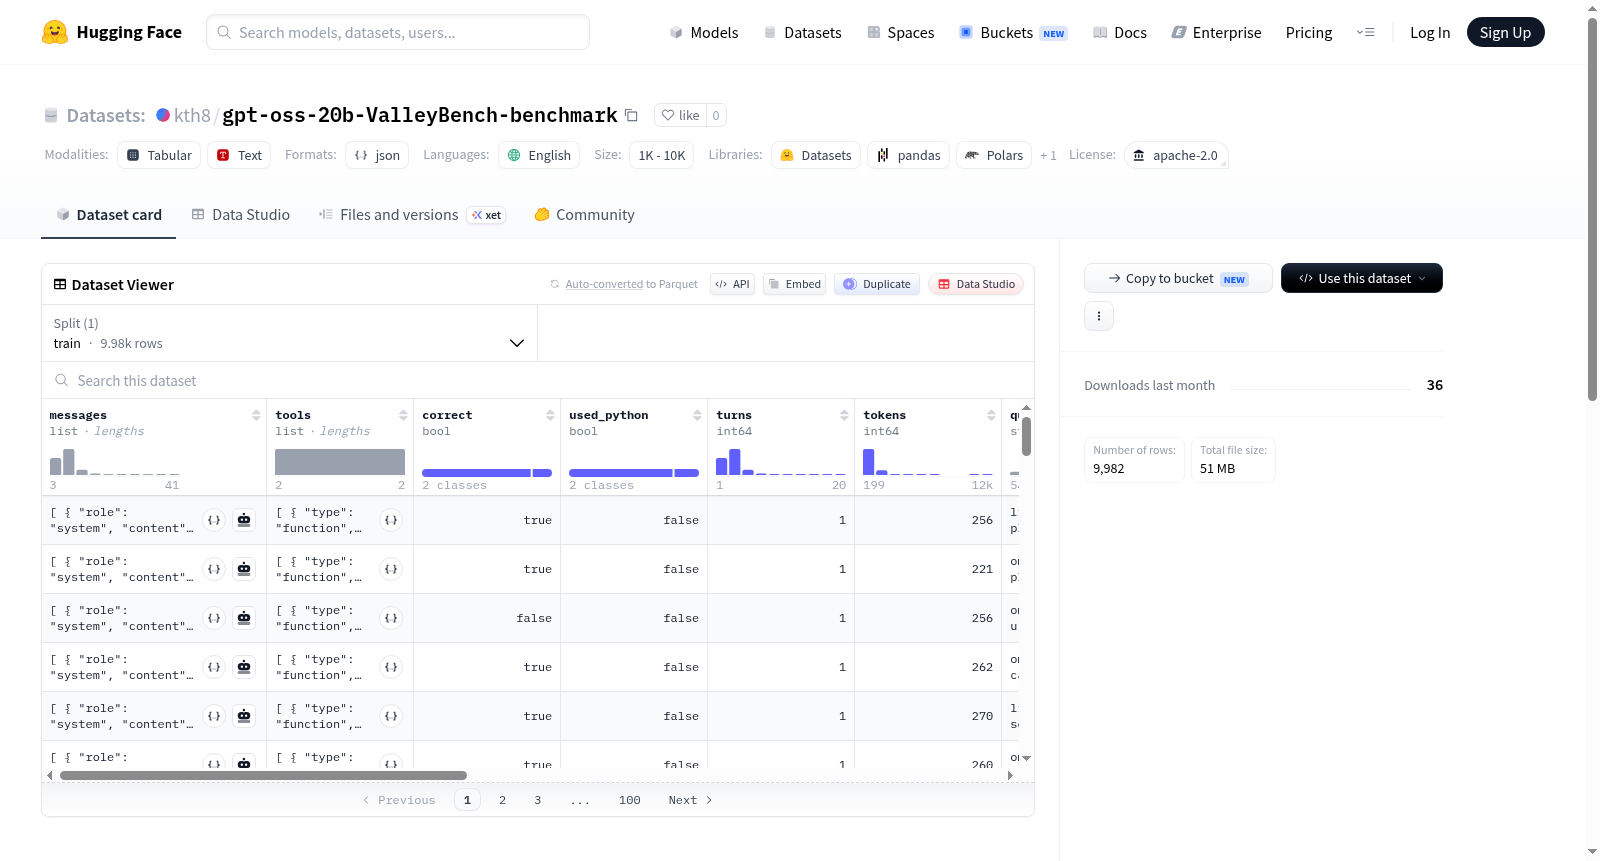The height and width of the screenshot is (861, 1600).
Task: Expand JSON of tools cell in first row
Action: [391, 520]
